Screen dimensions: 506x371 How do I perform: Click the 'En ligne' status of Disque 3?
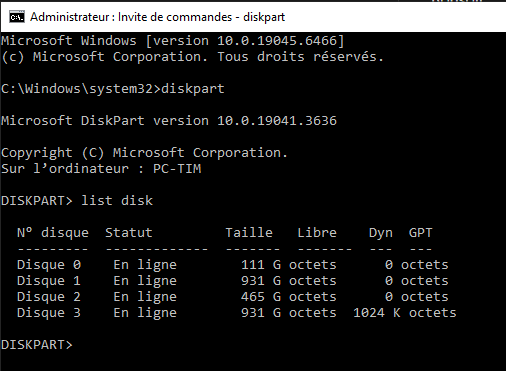145,313
